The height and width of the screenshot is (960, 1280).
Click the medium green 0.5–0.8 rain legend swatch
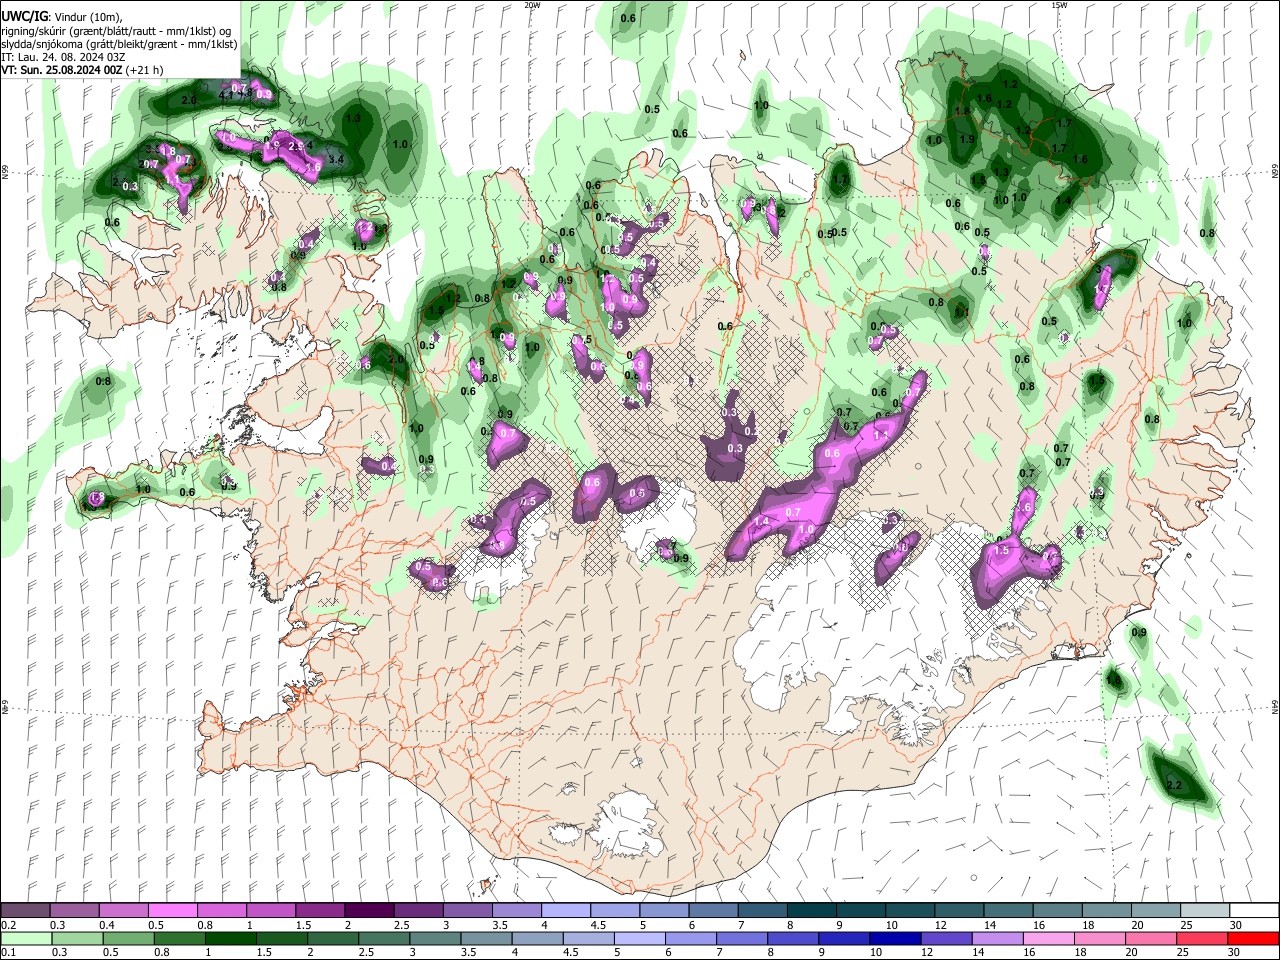tap(128, 938)
